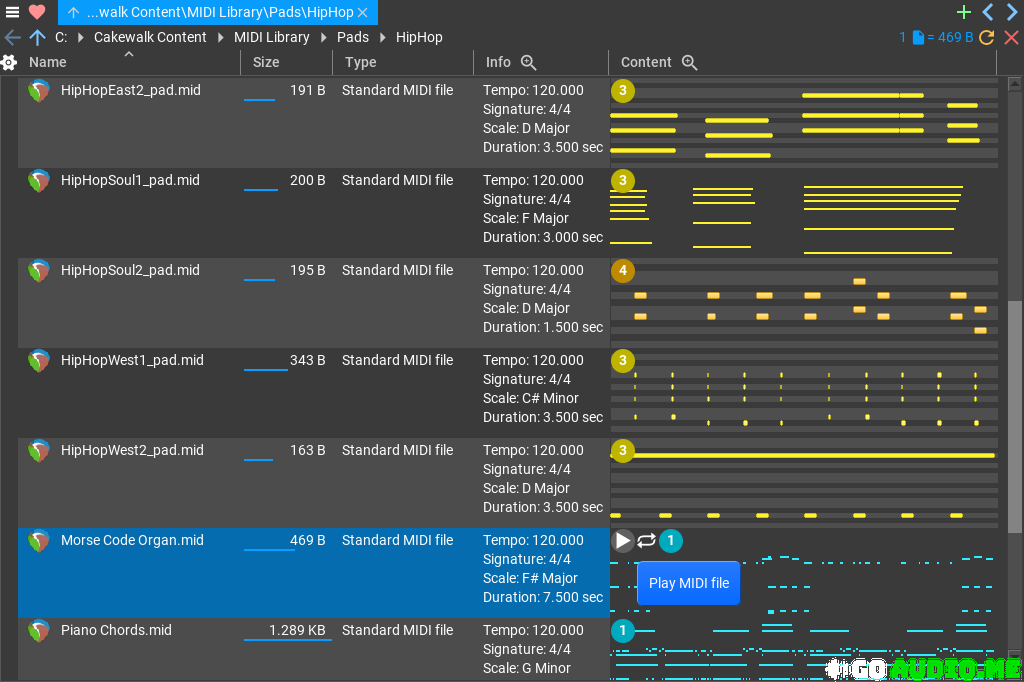Sort by Info column header

point(498,62)
